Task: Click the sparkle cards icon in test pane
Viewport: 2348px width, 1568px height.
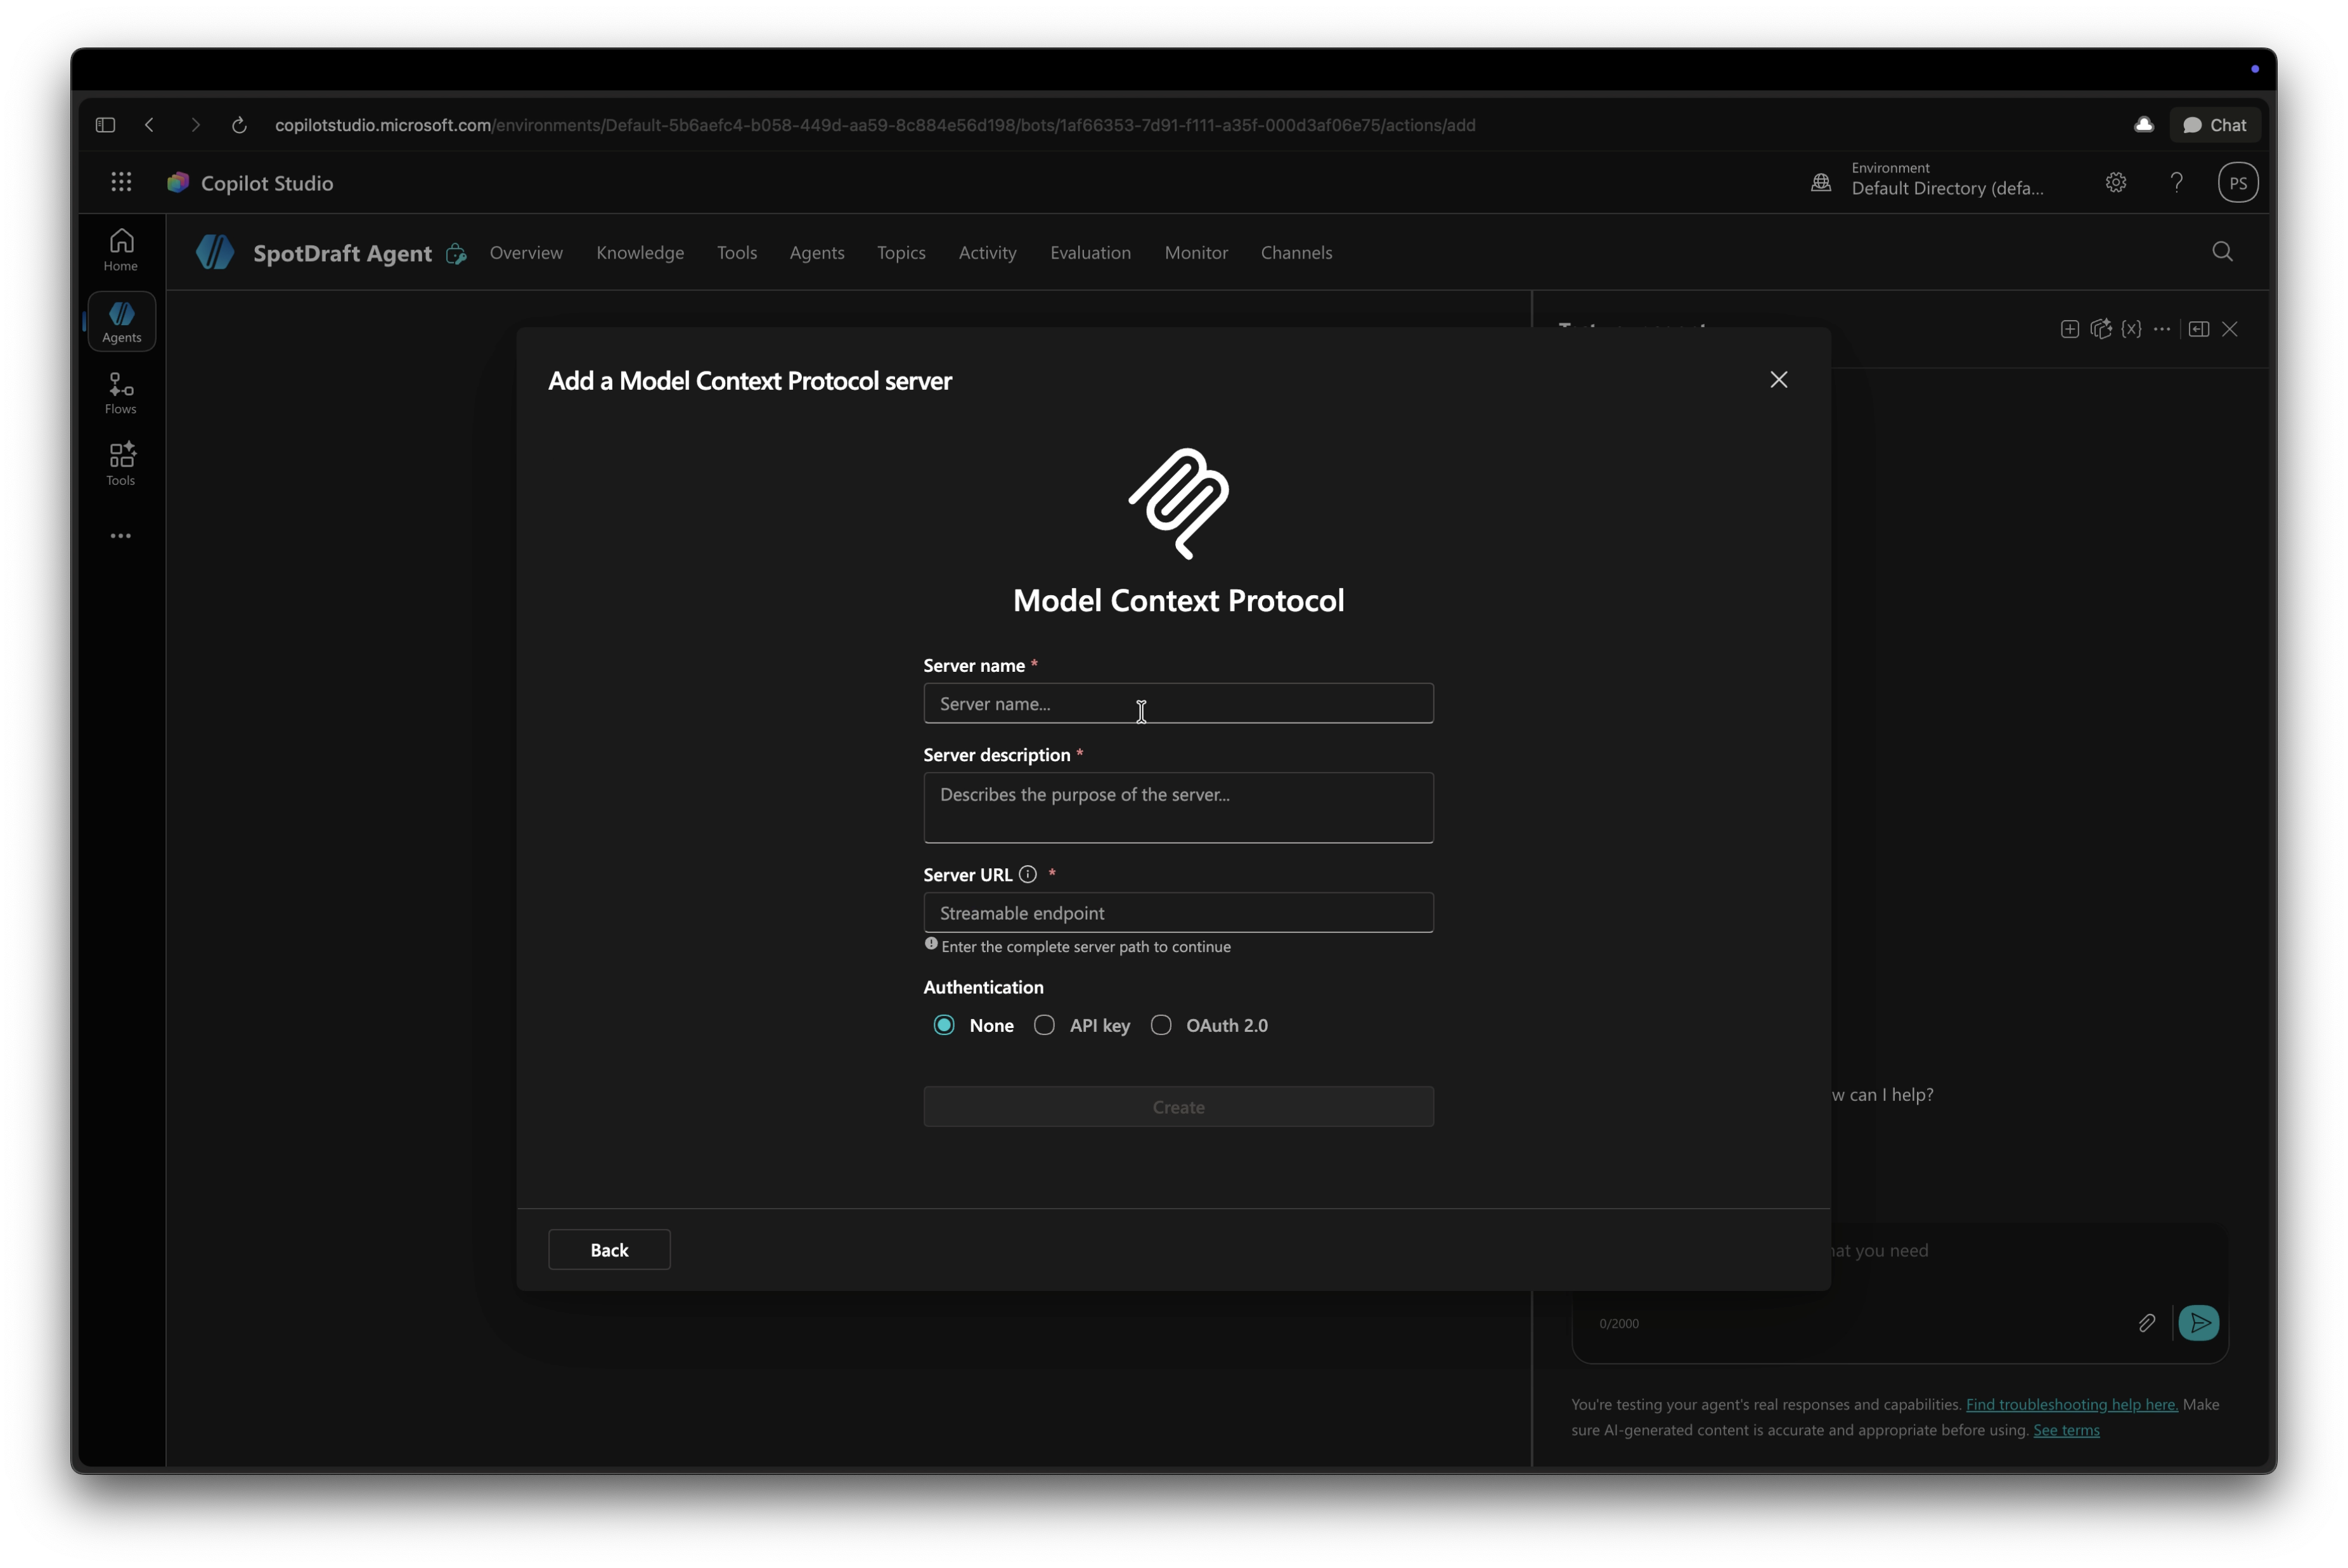Action: (2101, 329)
